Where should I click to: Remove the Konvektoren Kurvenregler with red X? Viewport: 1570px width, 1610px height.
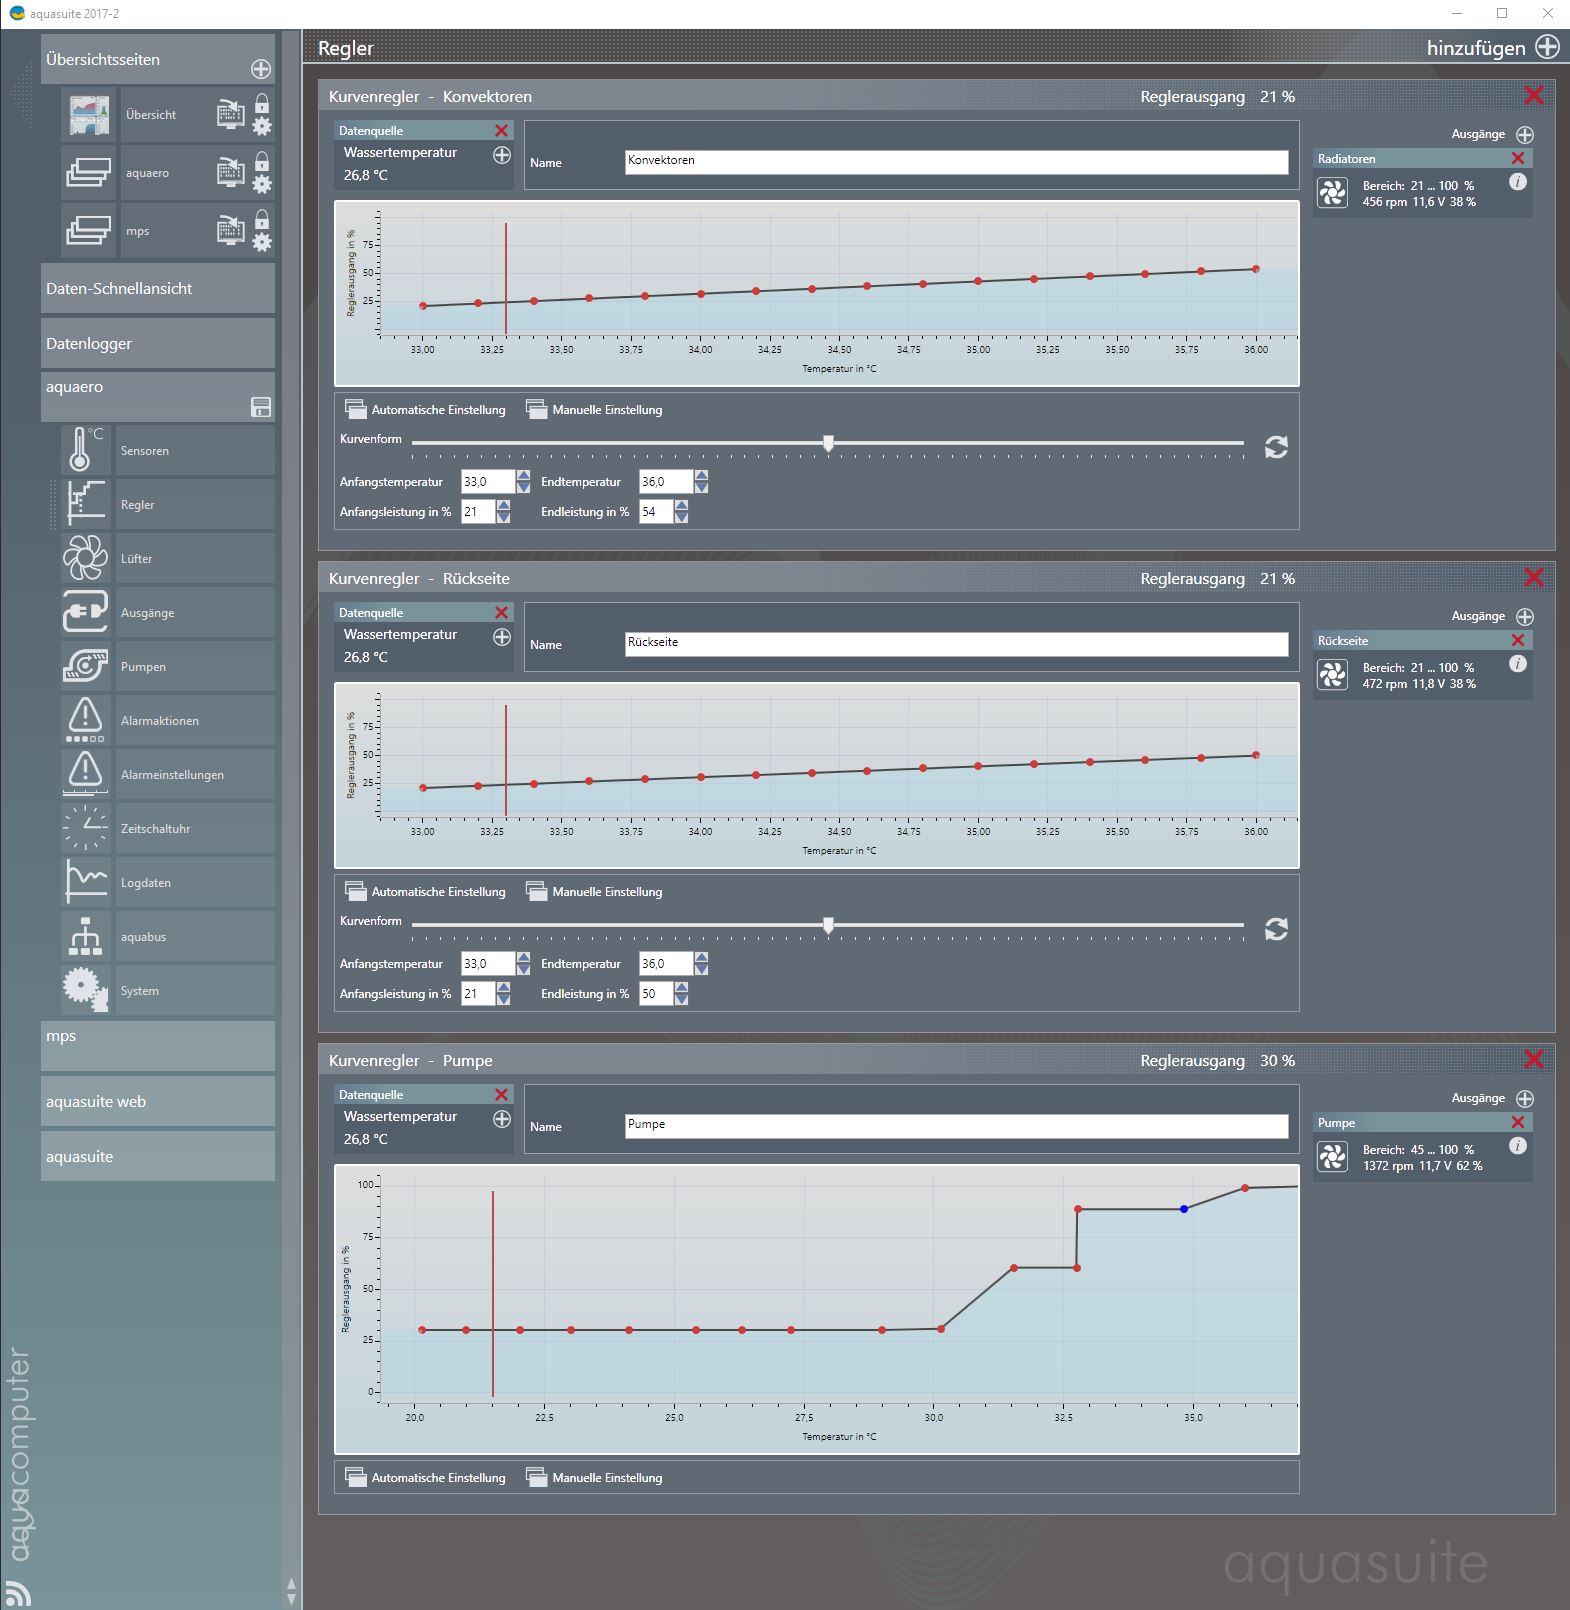point(1533,96)
